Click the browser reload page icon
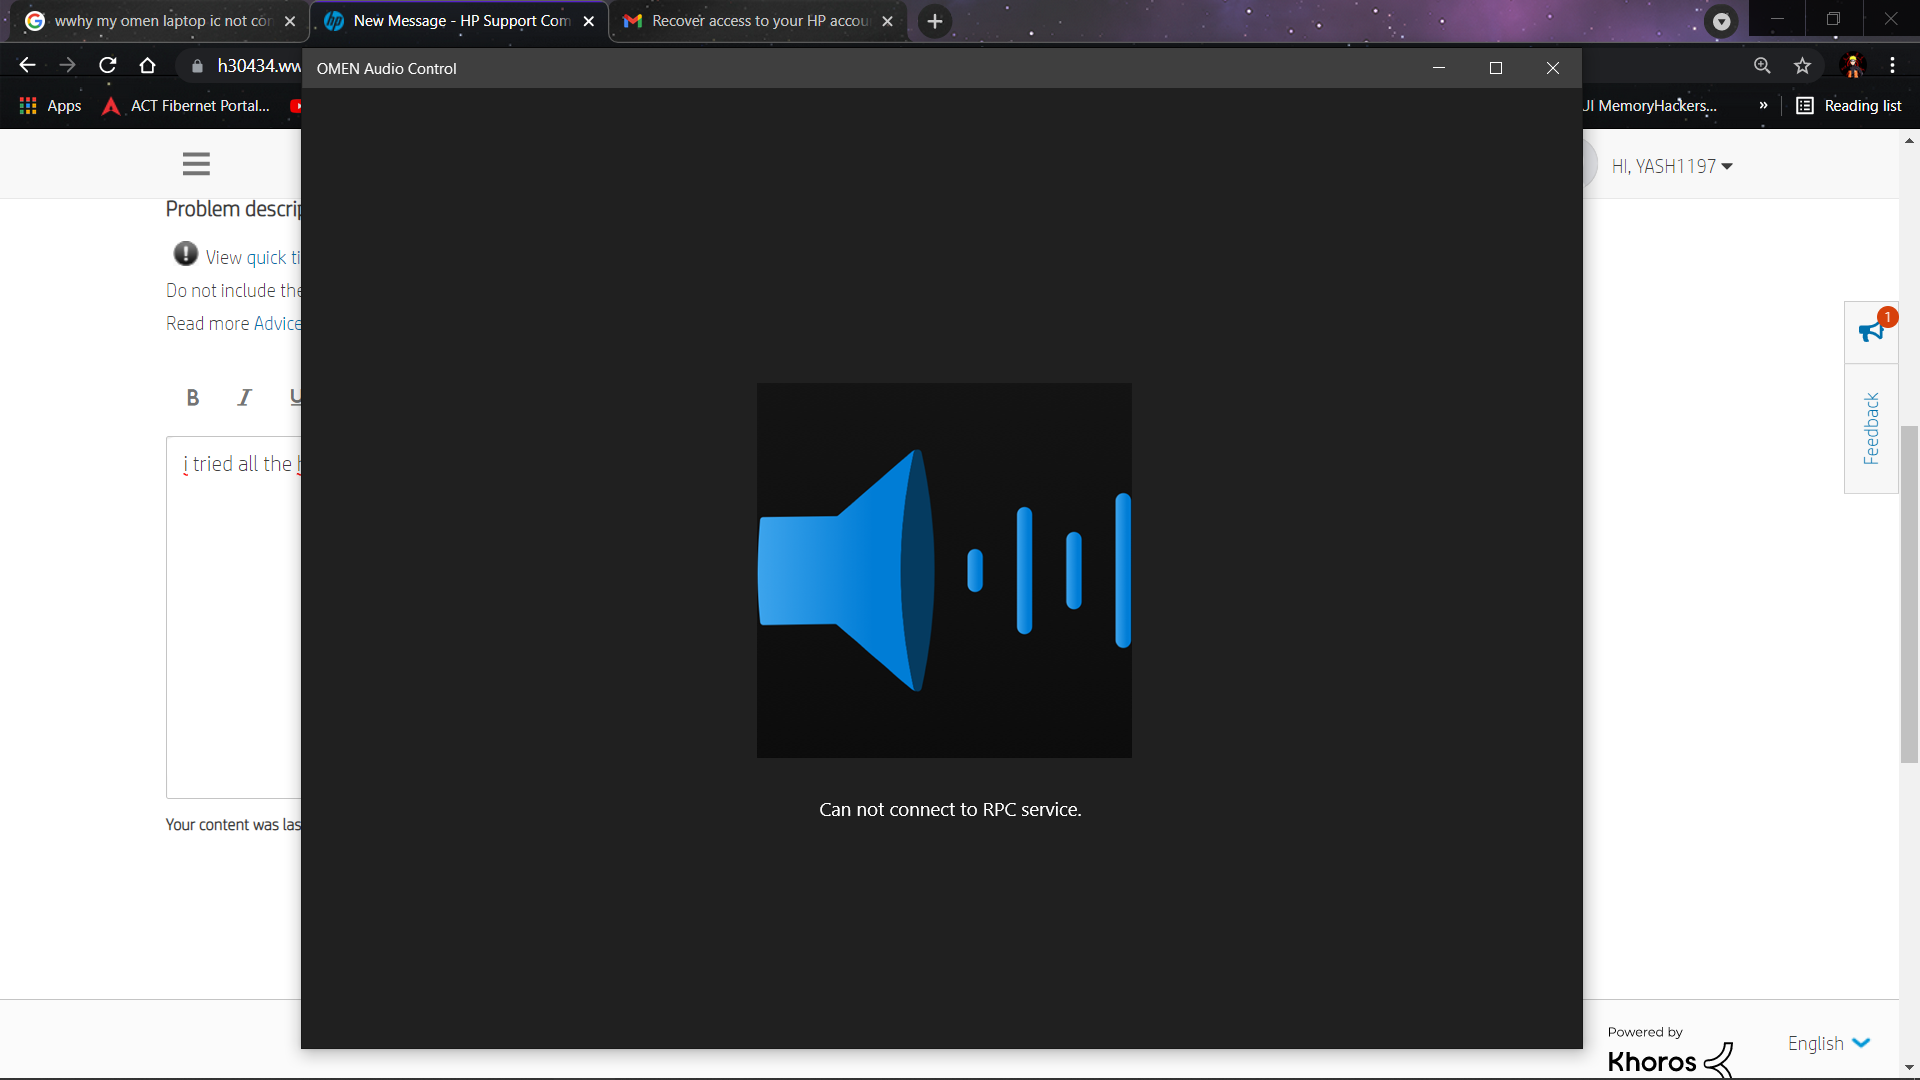 click(108, 66)
